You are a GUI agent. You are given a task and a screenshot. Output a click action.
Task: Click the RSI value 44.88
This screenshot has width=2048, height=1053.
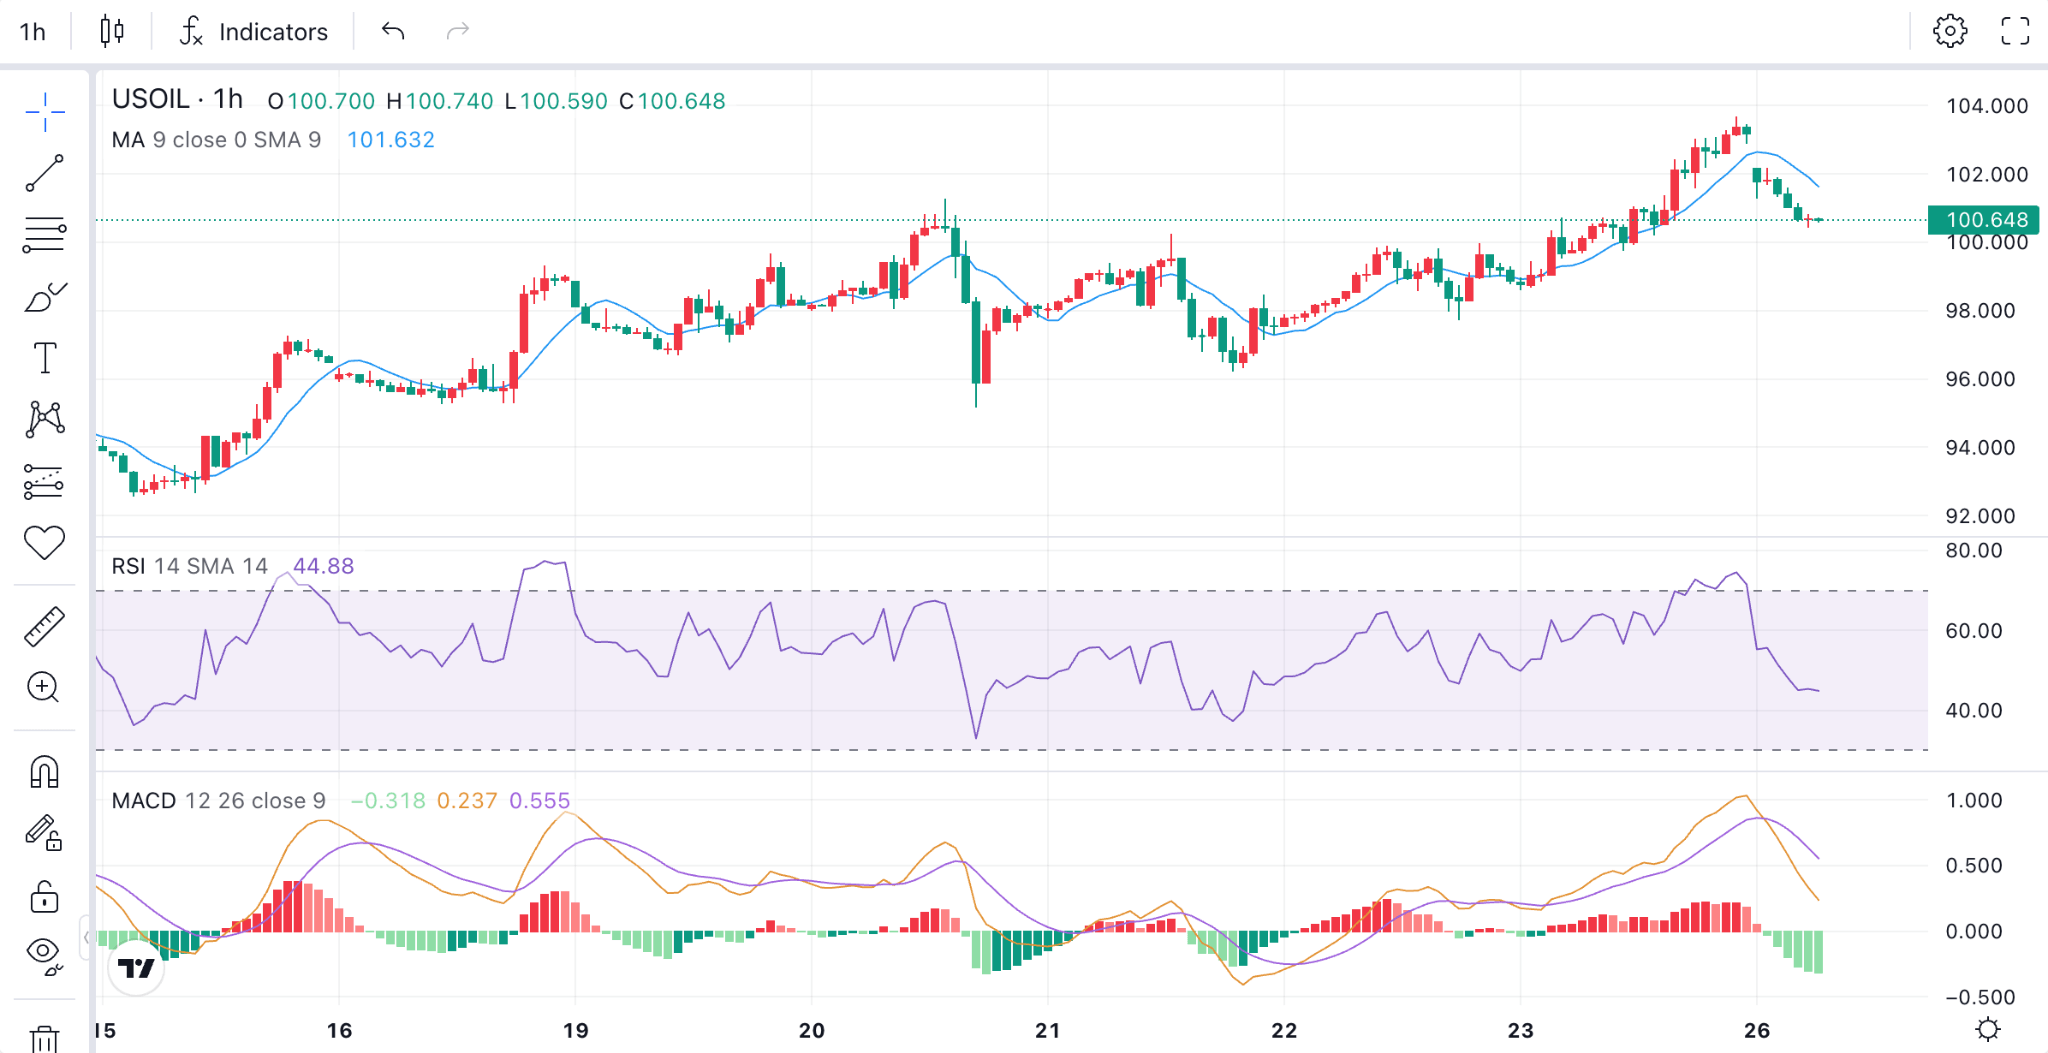coord(323,566)
